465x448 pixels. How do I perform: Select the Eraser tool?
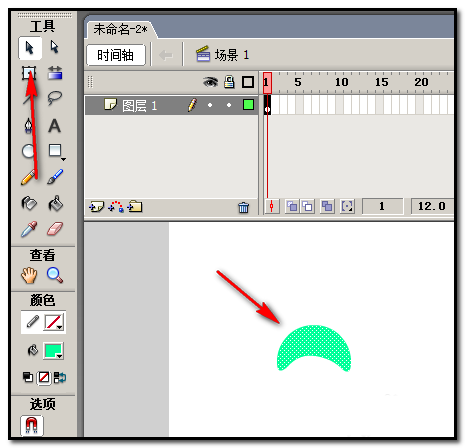point(55,229)
